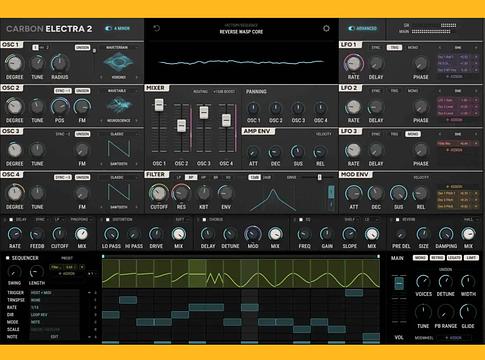Click the OSC 2 POS knob

(60, 106)
